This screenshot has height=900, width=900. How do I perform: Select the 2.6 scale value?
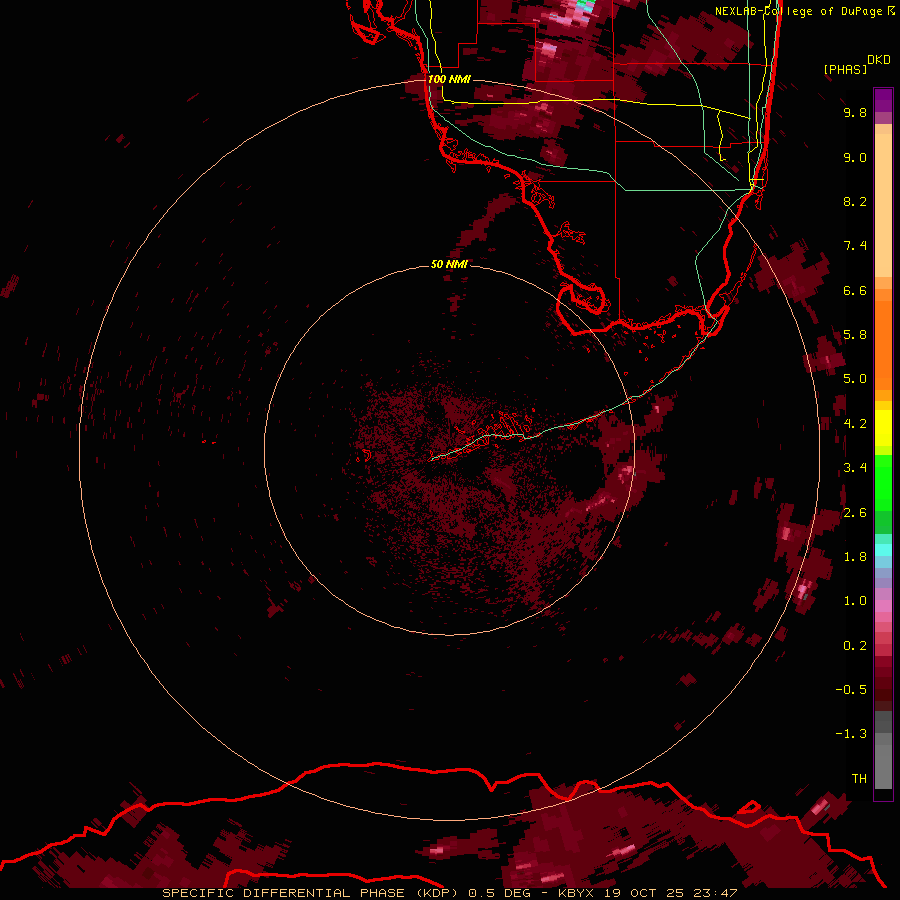tap(855, 513)
